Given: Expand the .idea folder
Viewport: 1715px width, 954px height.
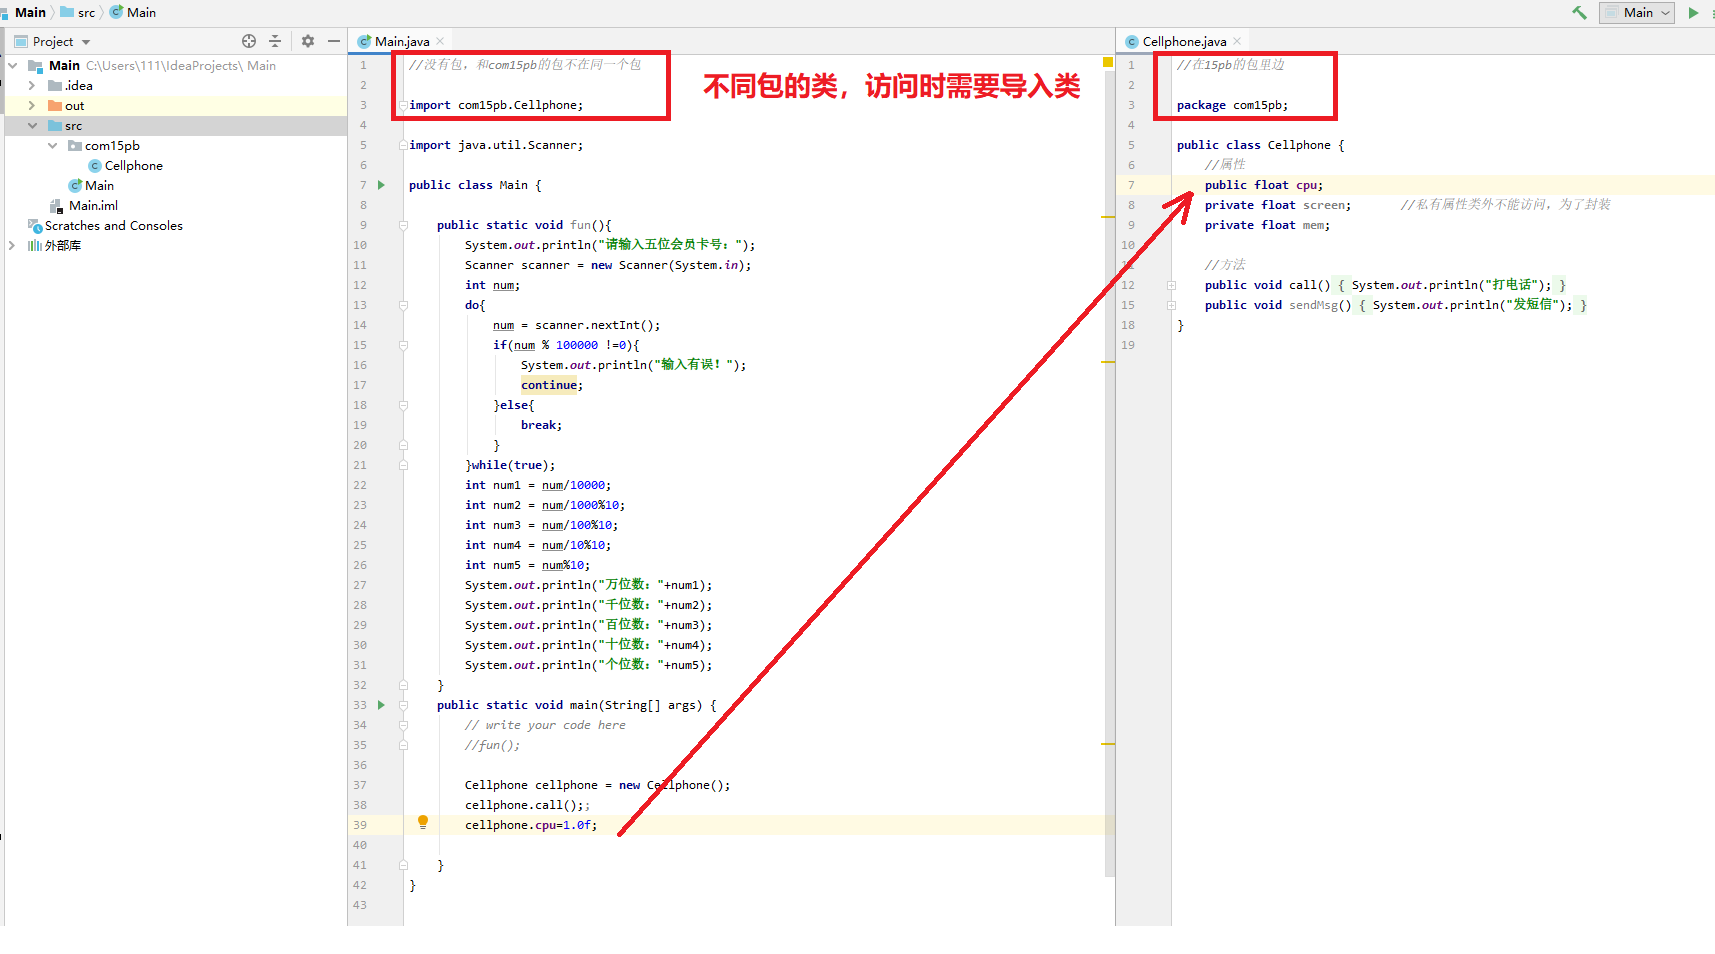Looking at the screenshot, I should coord(32,86).
